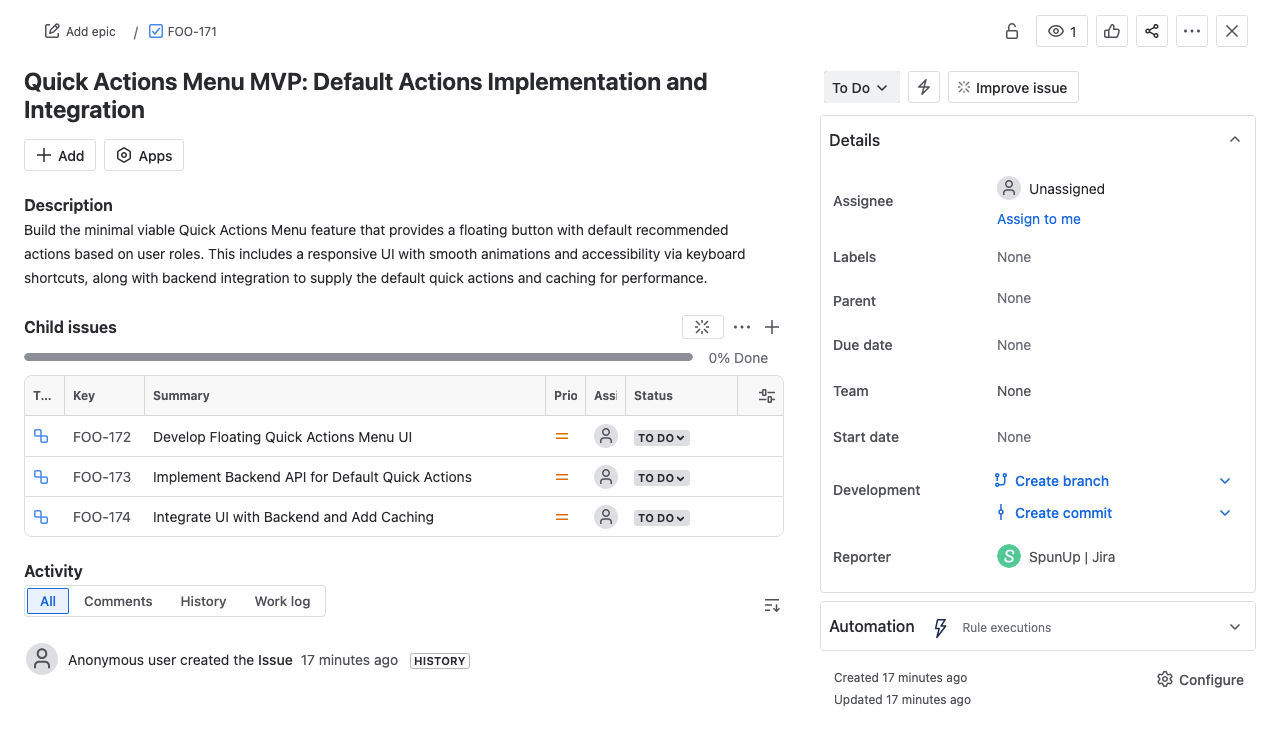This screenshot has width=1278, height=741.
Task: Open child issue key FOO-173
Action: pos(102,477)
